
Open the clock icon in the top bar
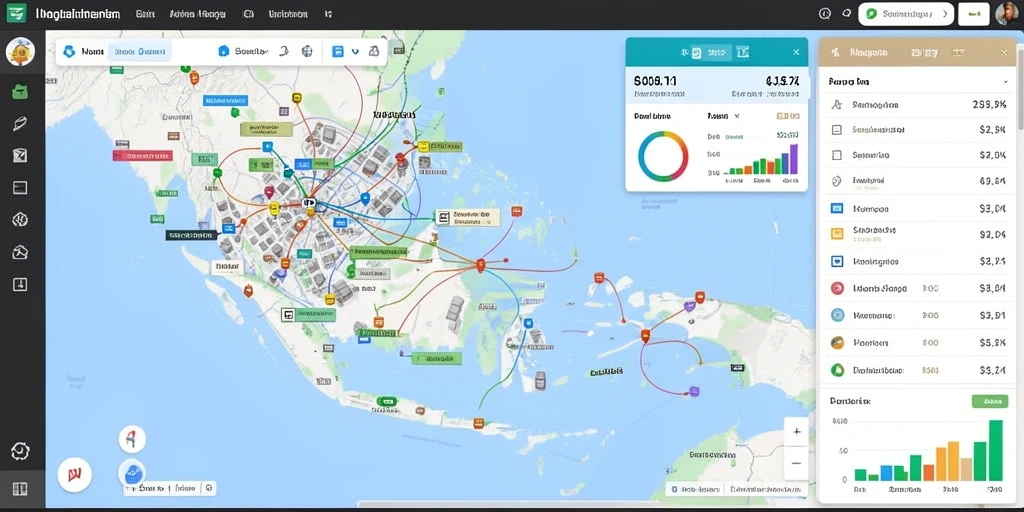pyautogui.click(x=824, y=13)
